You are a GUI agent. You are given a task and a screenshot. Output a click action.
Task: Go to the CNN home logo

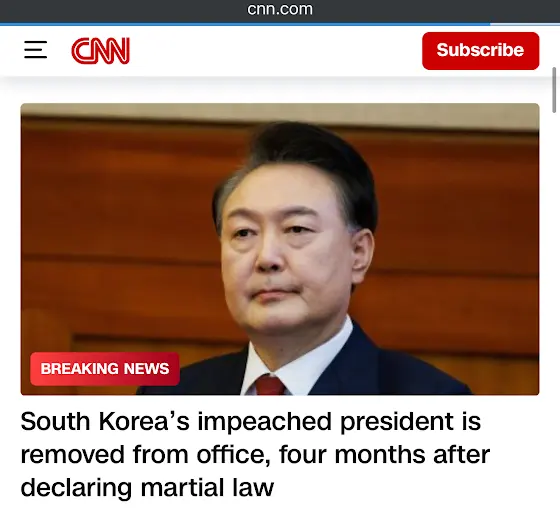pos(100,51)
